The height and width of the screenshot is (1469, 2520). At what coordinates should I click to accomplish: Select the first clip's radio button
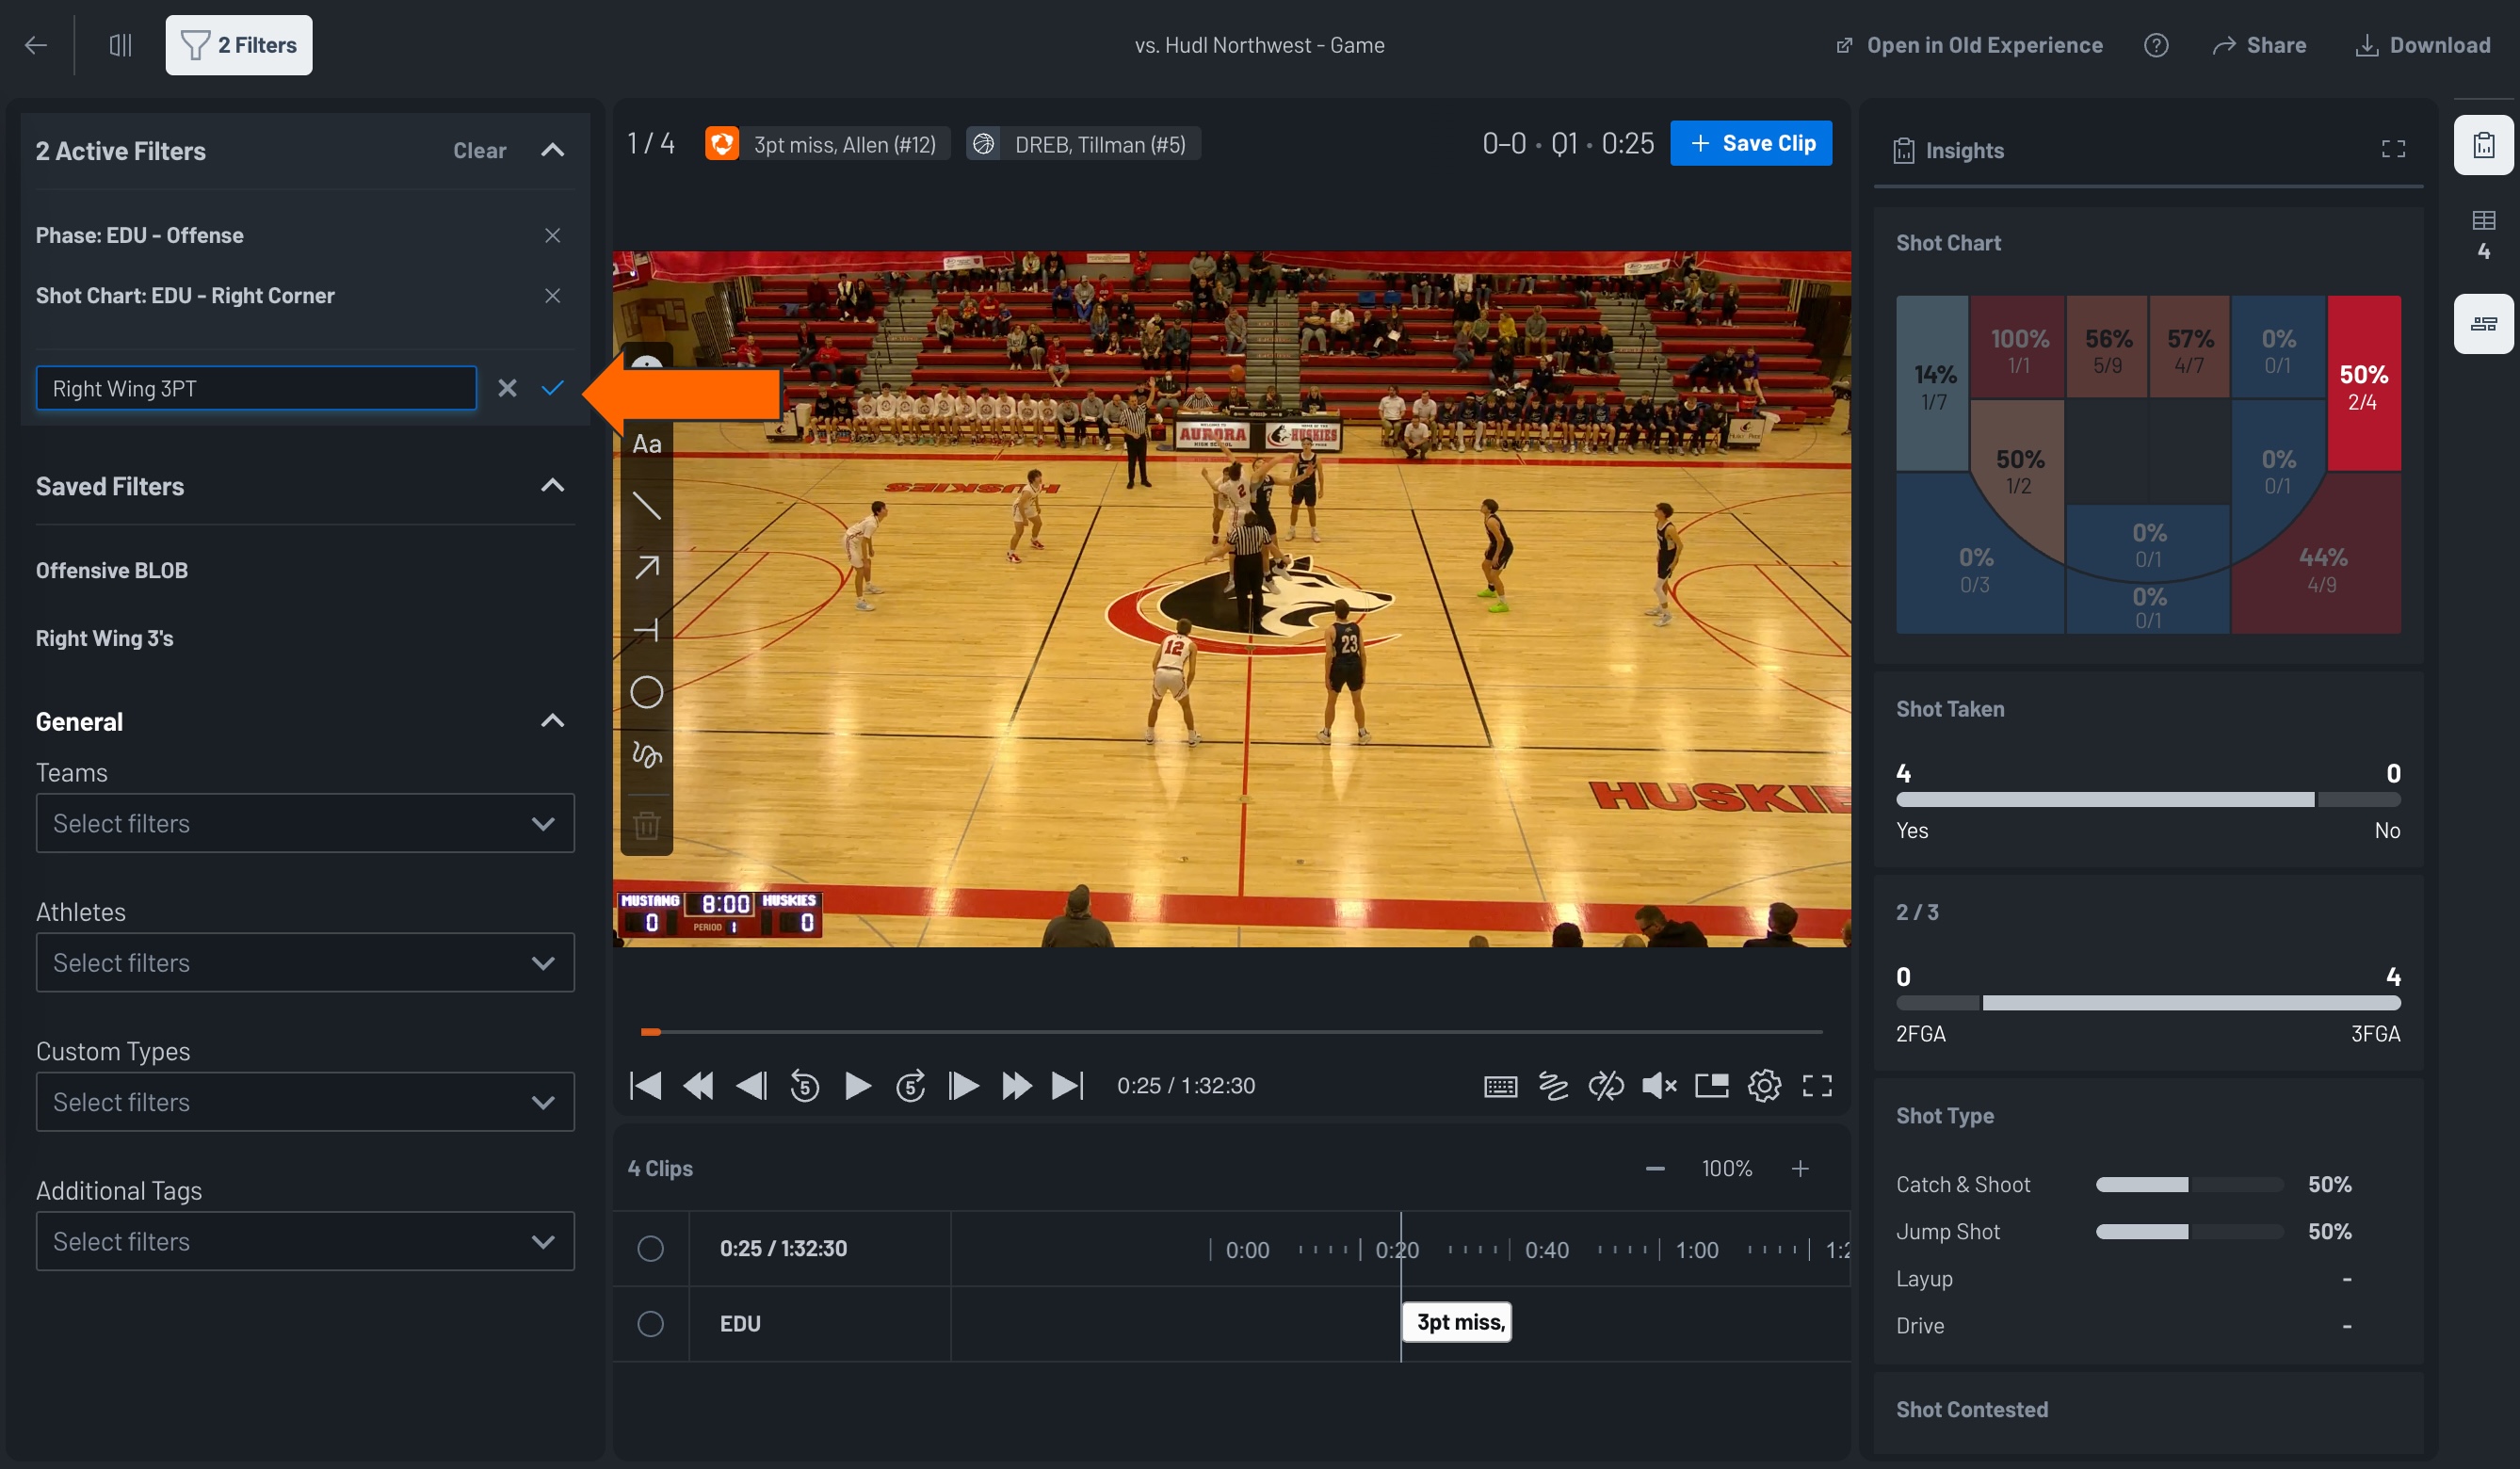(651, 1248)
